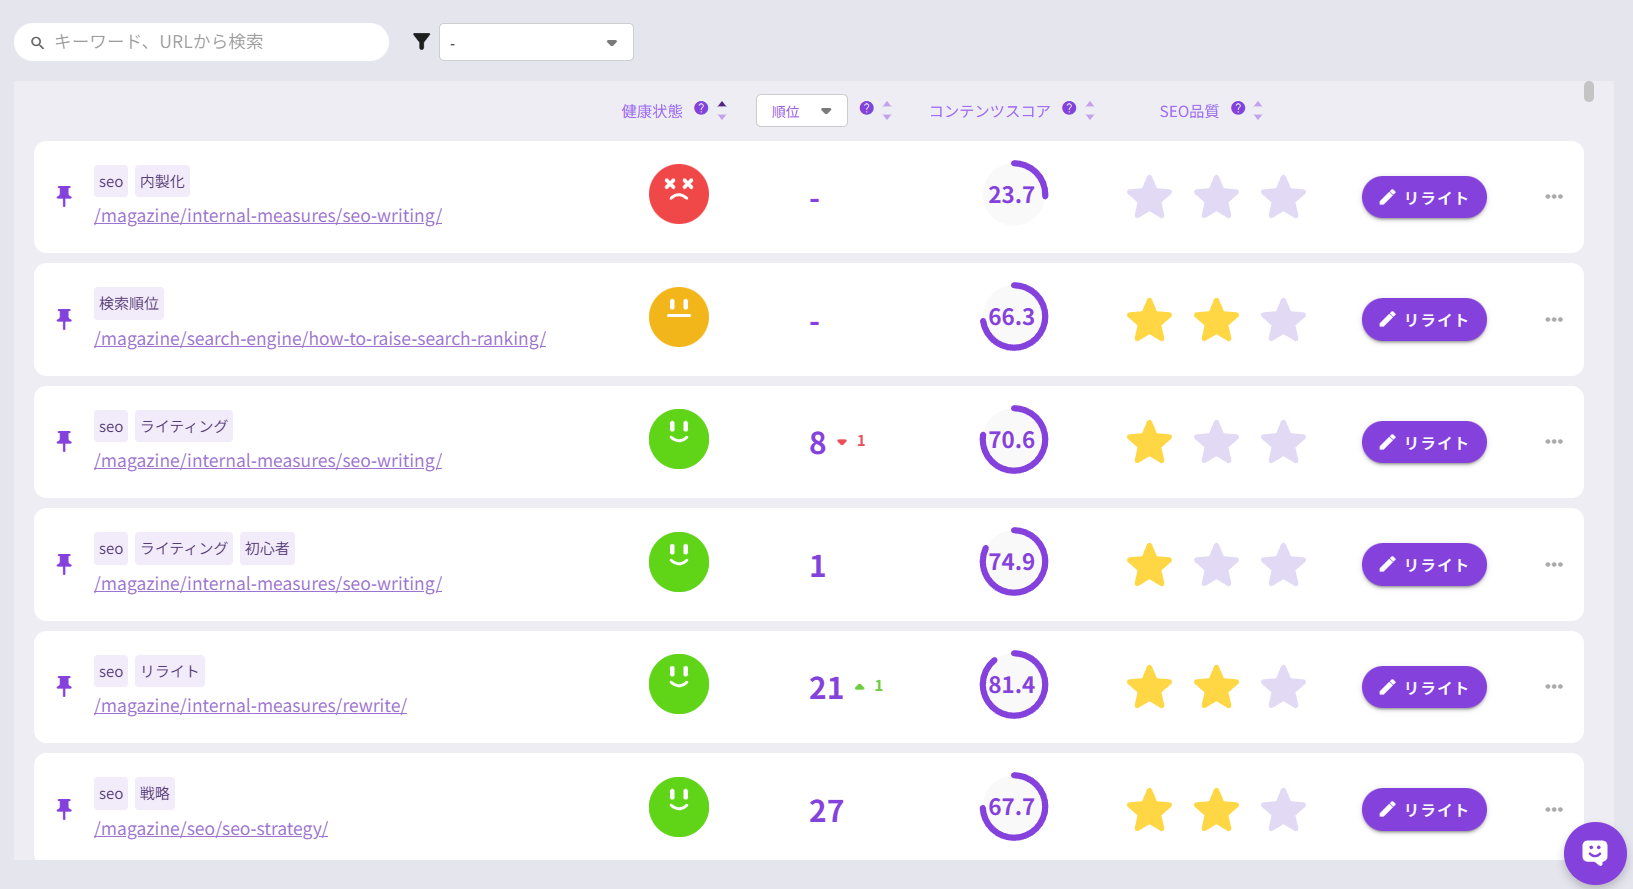Viewport: 1633px width, 889px height.
Task: Open /magazine/internal-measures/rewrite/ link
Action: pyautogui.click(x=250, y=706)
